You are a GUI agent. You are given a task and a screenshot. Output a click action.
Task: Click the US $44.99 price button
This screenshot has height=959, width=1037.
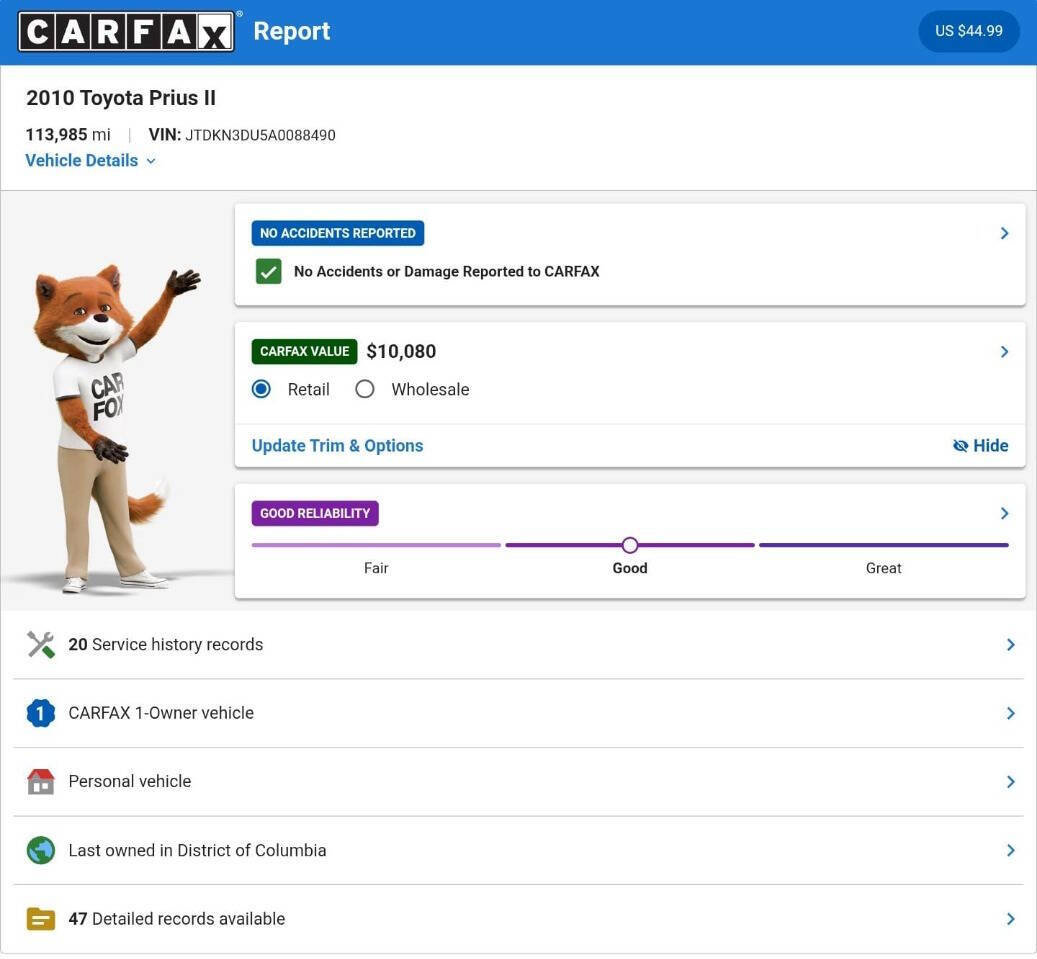(x=968, y=31)
